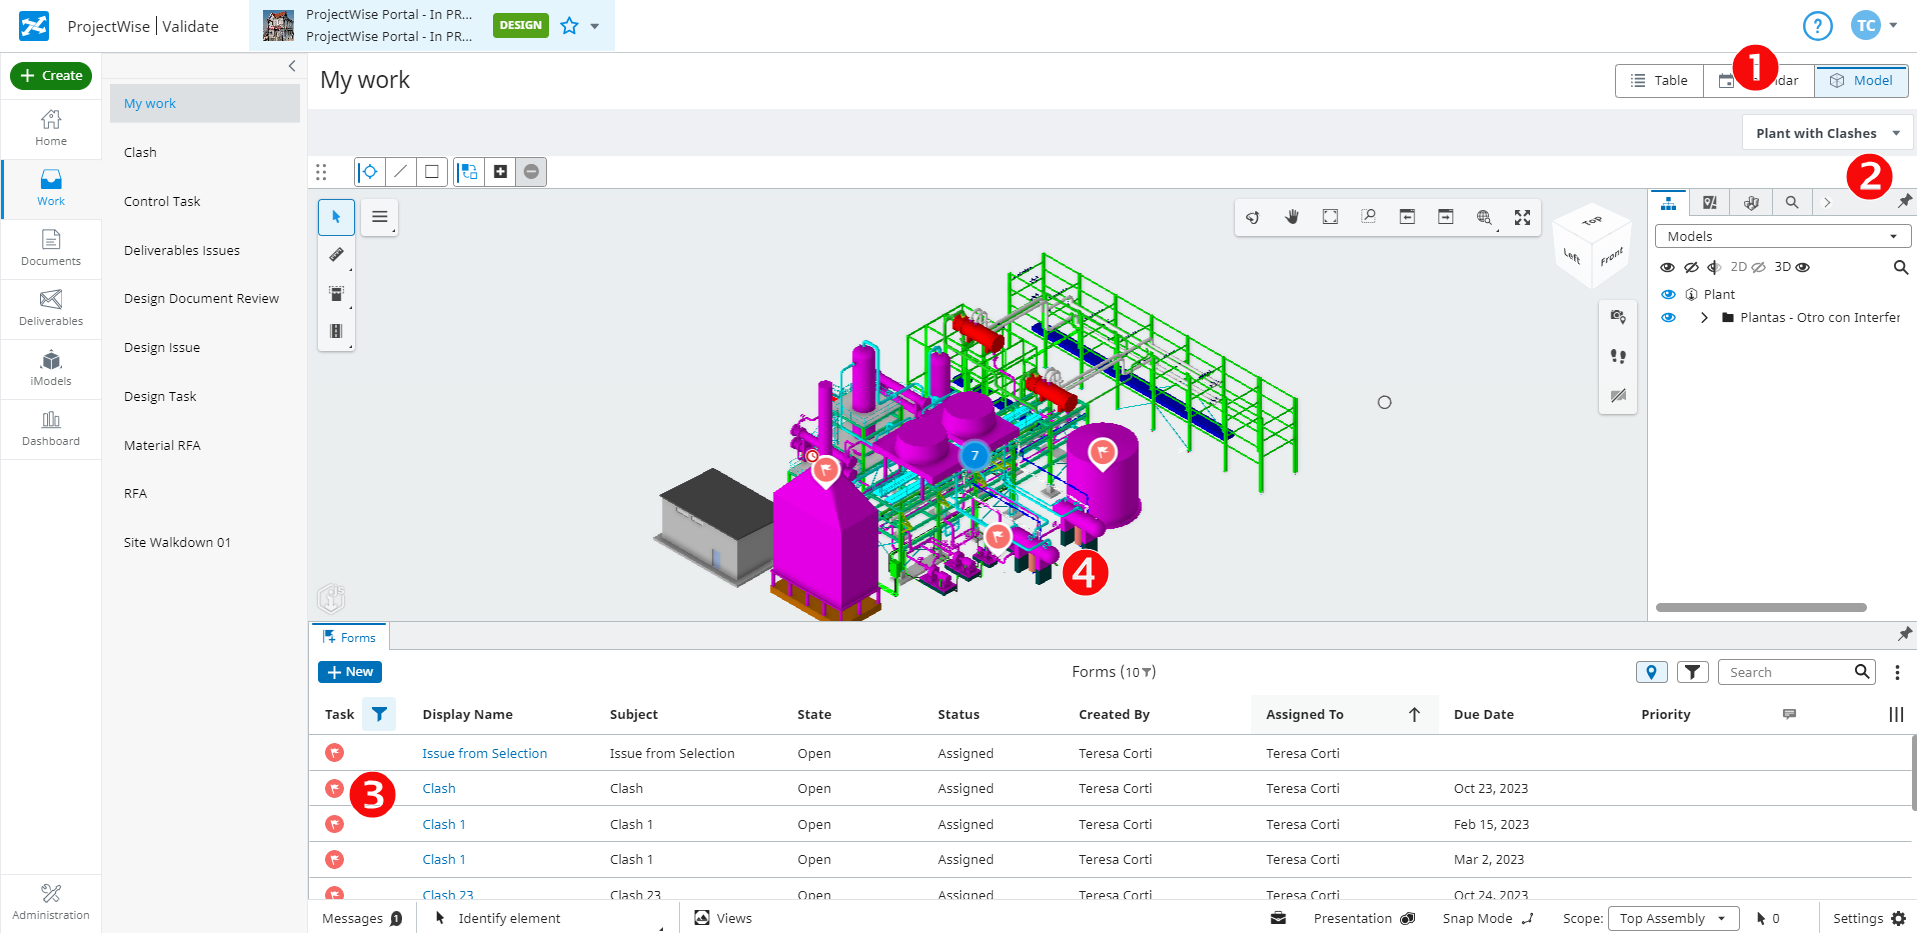Open Documents in left navigation
The image size is (1917, 933).
coord(51,248)
